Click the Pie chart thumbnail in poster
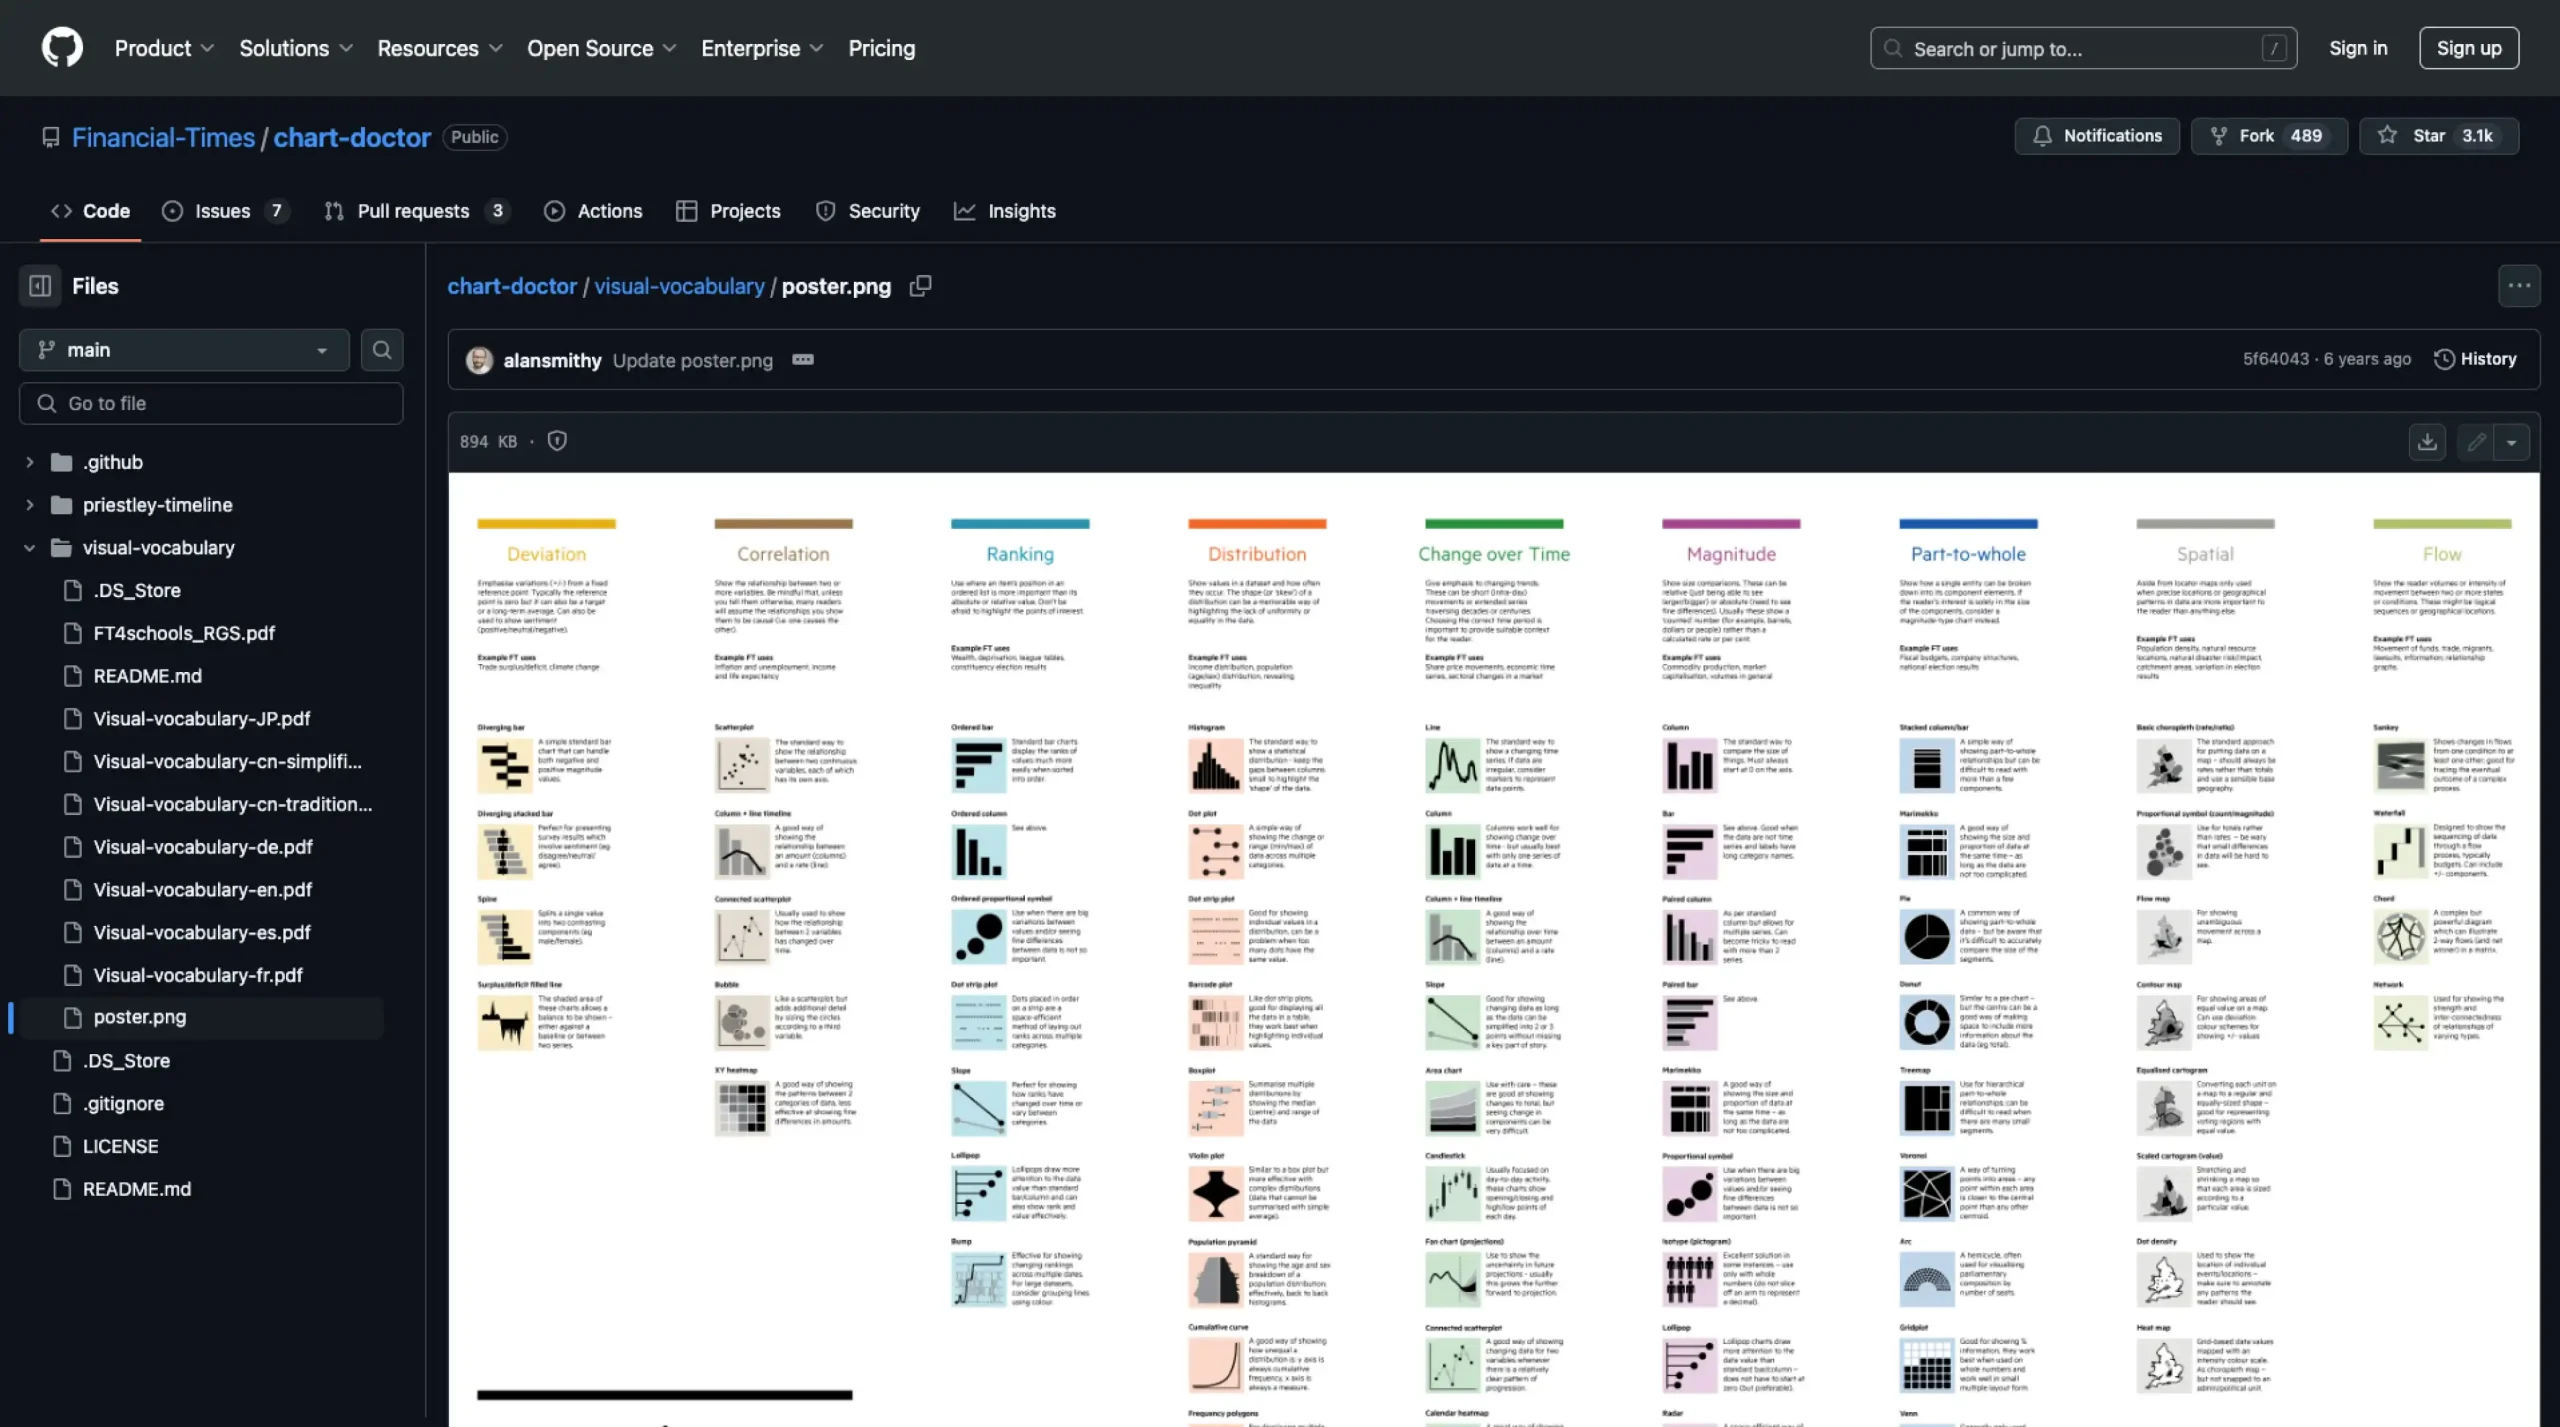 [x=1926, y=937]
